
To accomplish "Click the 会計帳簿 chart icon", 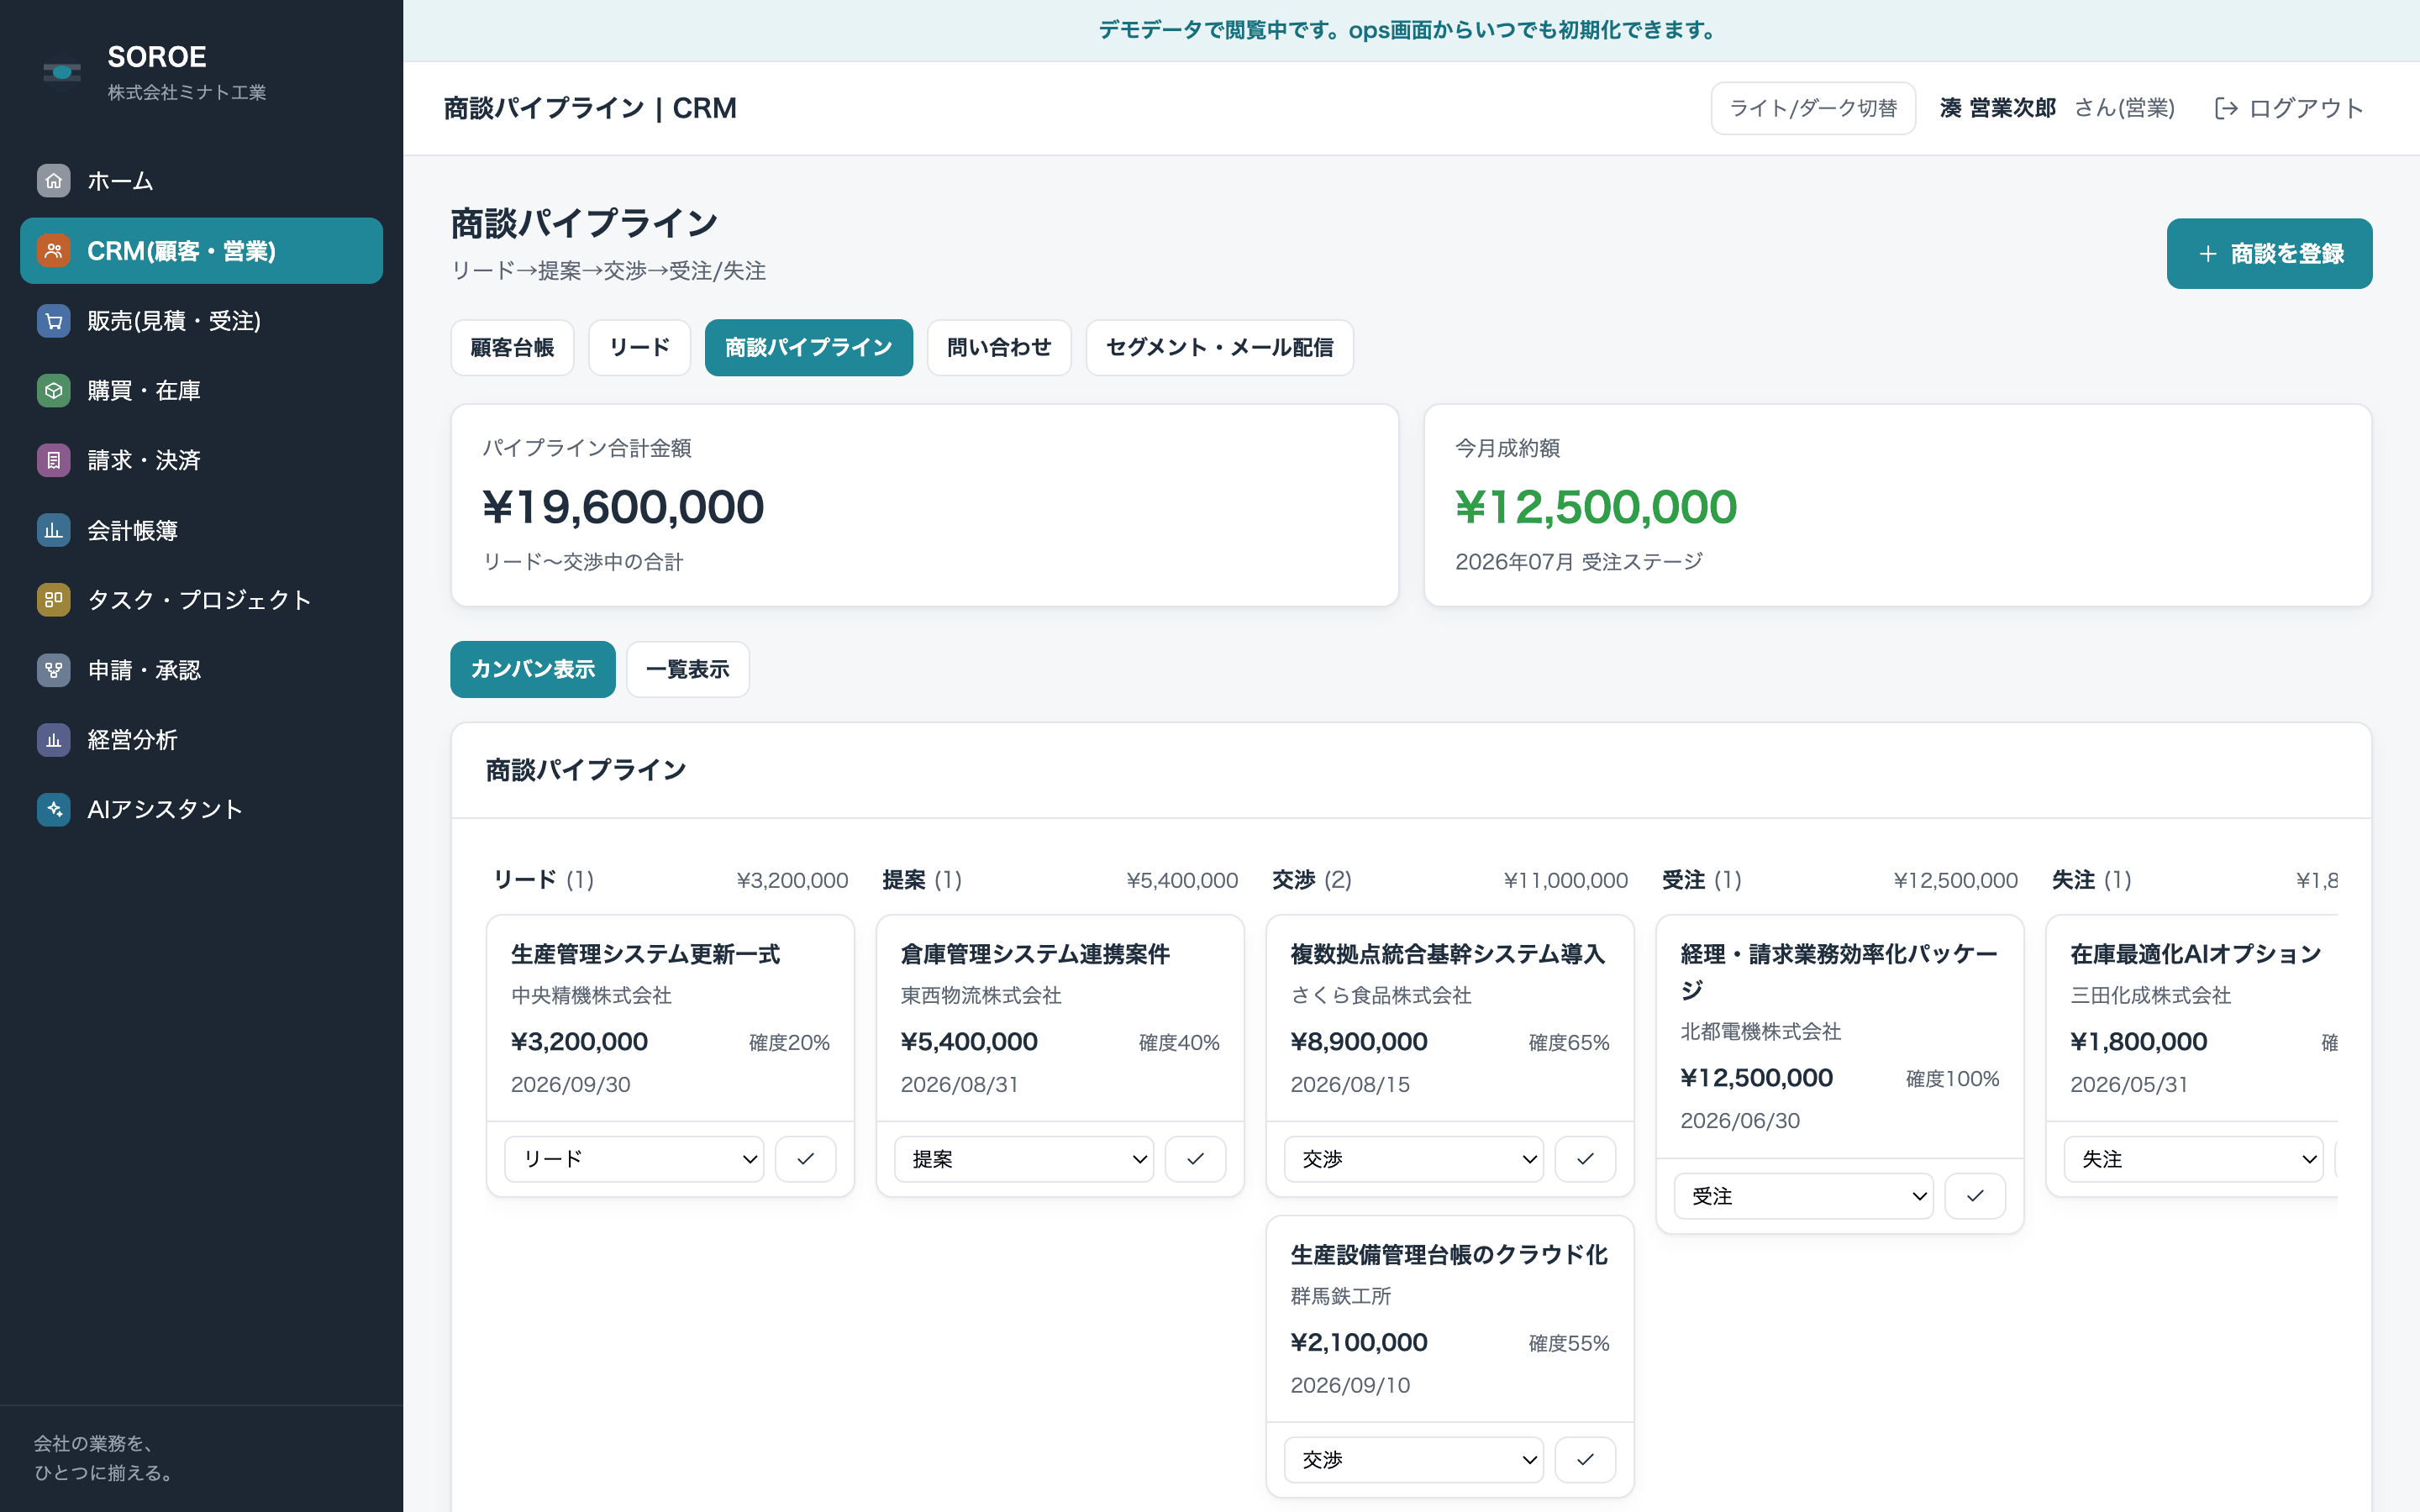I will [x=54, y=530].
